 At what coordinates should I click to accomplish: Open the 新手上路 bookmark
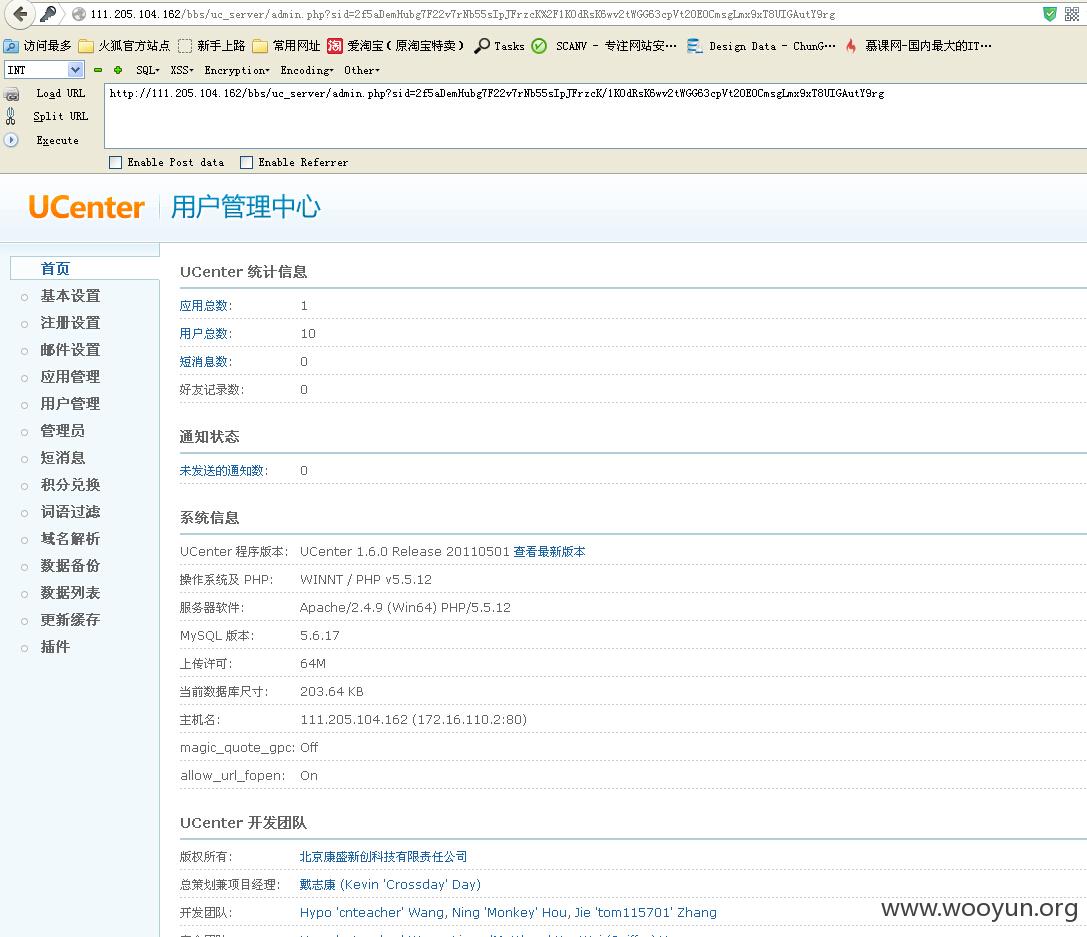[x=211, y=46]
